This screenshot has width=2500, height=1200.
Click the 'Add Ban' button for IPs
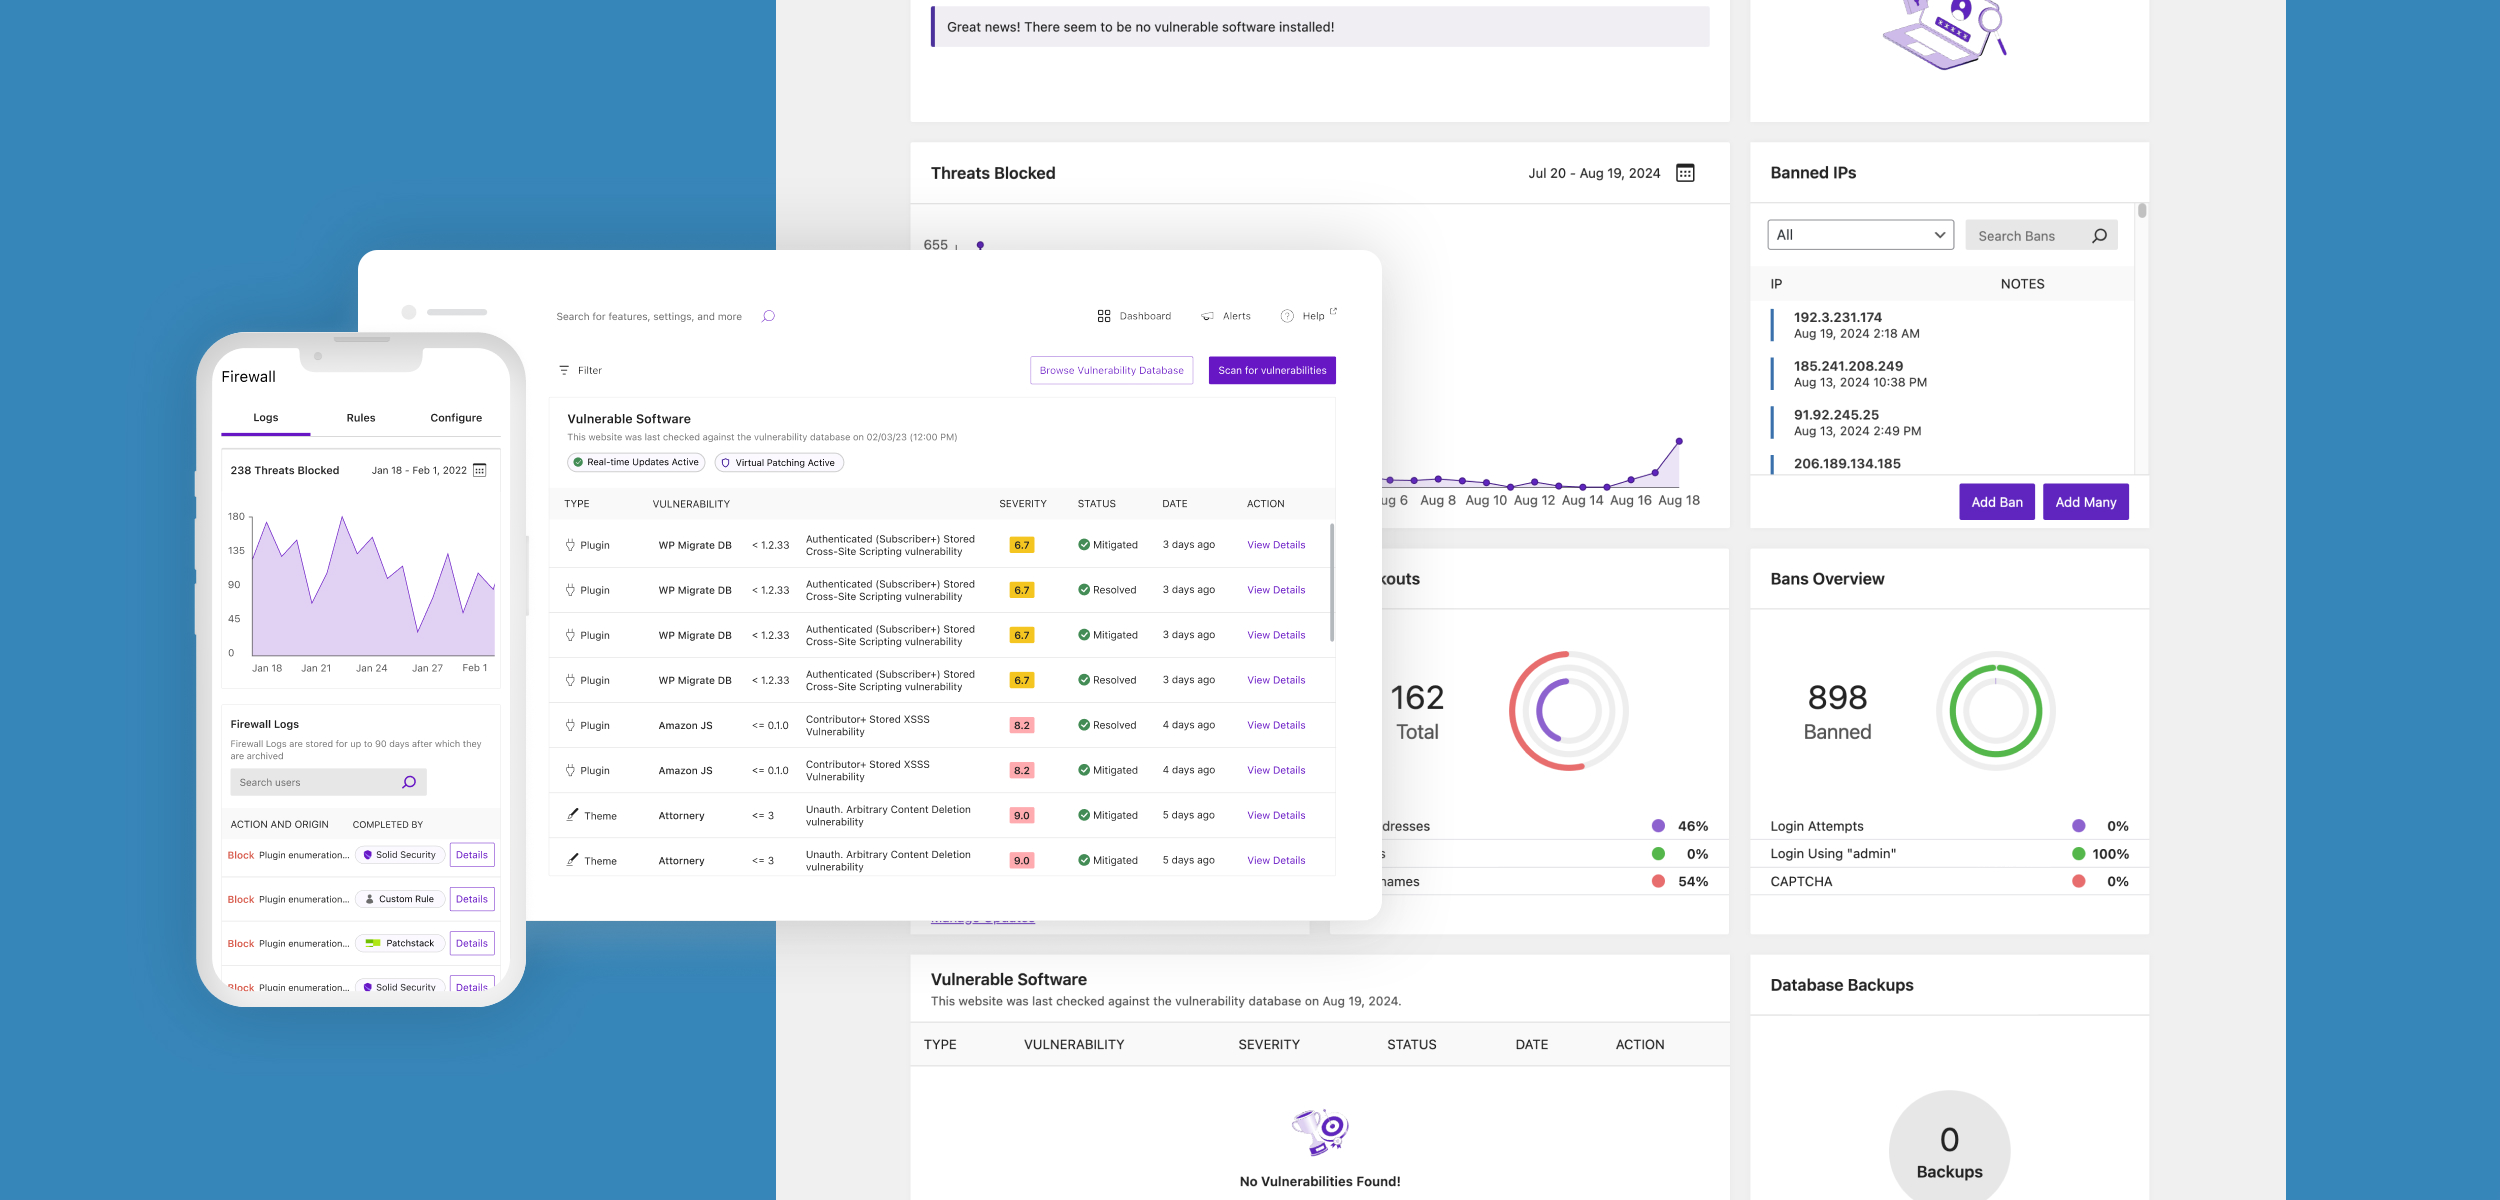pos(1996,502)
